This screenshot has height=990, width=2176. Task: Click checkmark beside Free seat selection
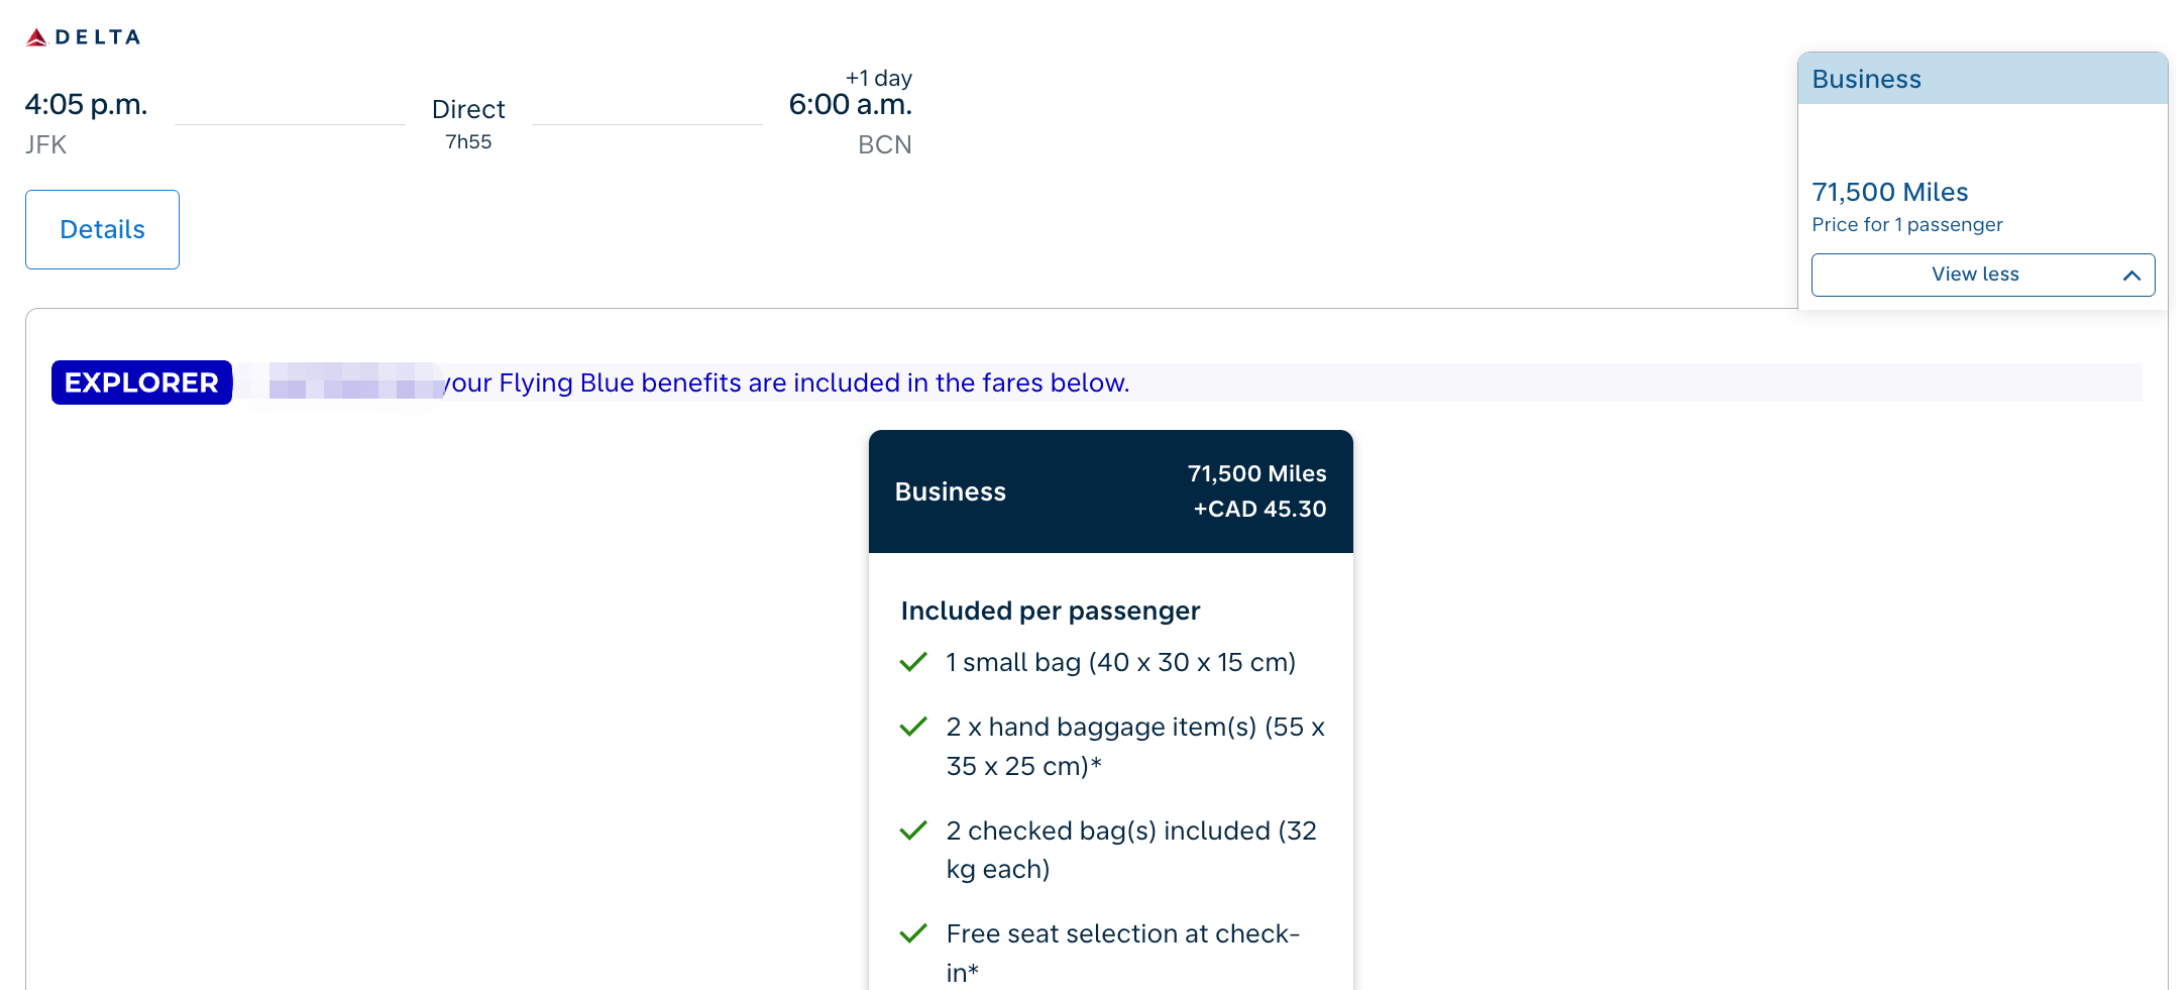pyautogui.click(x=913, y=934)
